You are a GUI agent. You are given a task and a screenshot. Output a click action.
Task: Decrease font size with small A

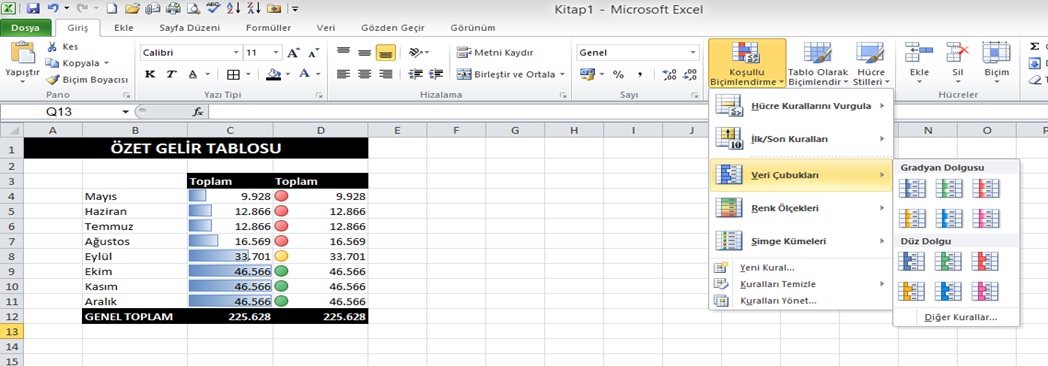pyautogui.click(x=313, y=52)
